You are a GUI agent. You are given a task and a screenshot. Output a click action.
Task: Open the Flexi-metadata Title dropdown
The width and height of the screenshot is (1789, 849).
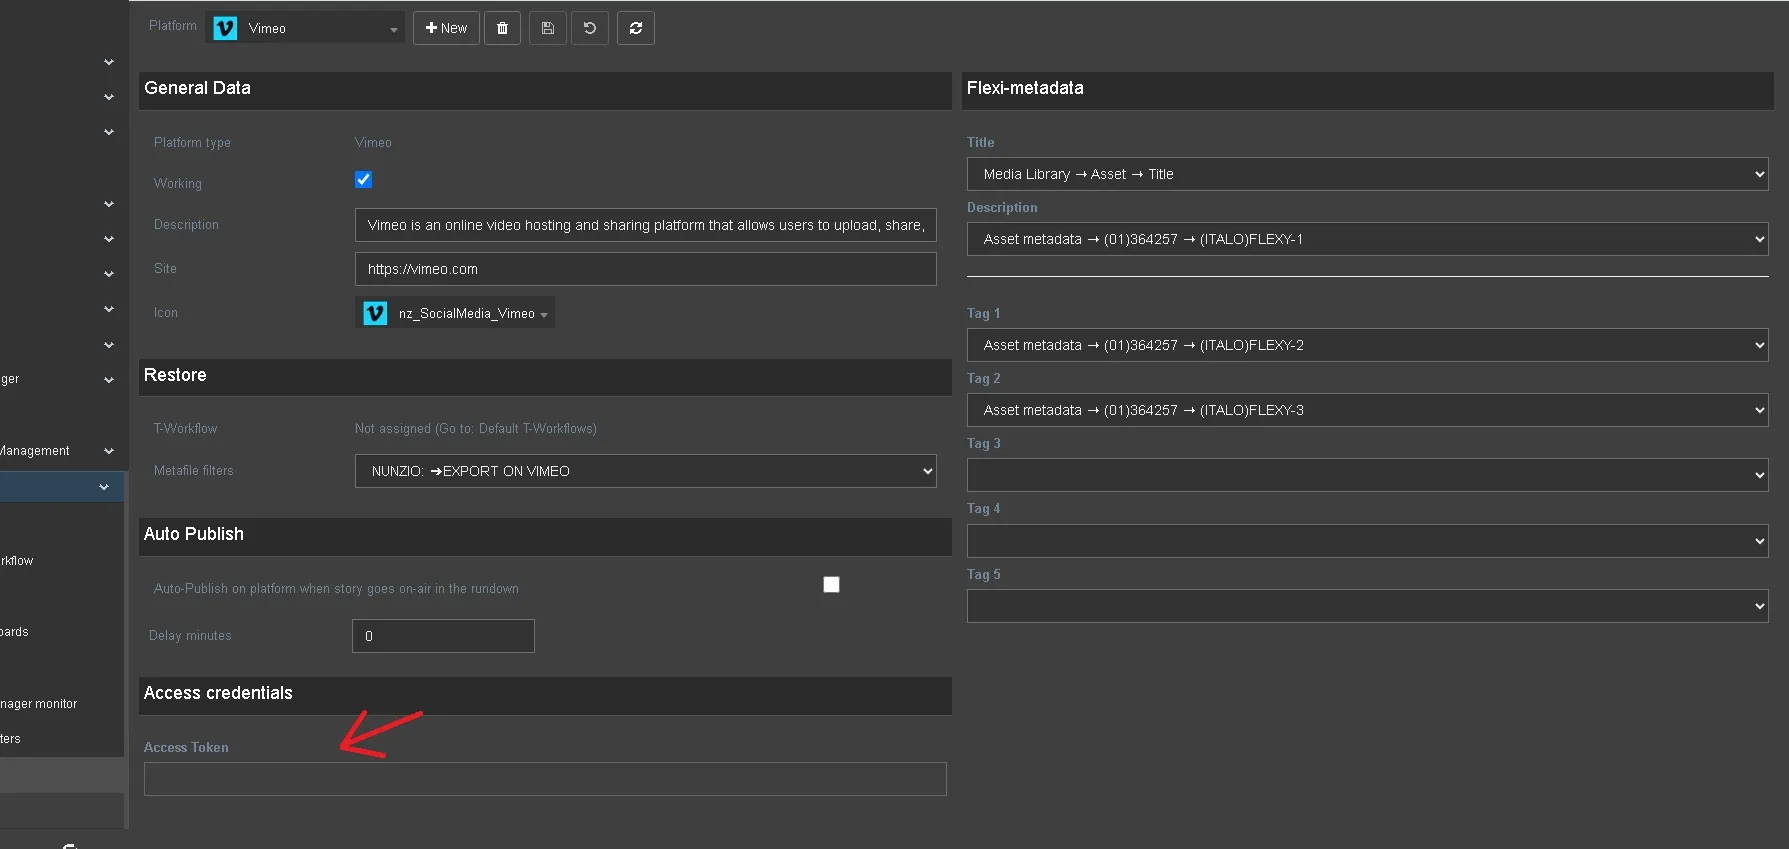pyautogui.click(x=1366, y=174)
